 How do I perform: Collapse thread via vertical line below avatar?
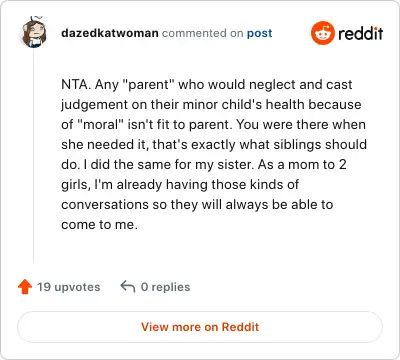33,156
